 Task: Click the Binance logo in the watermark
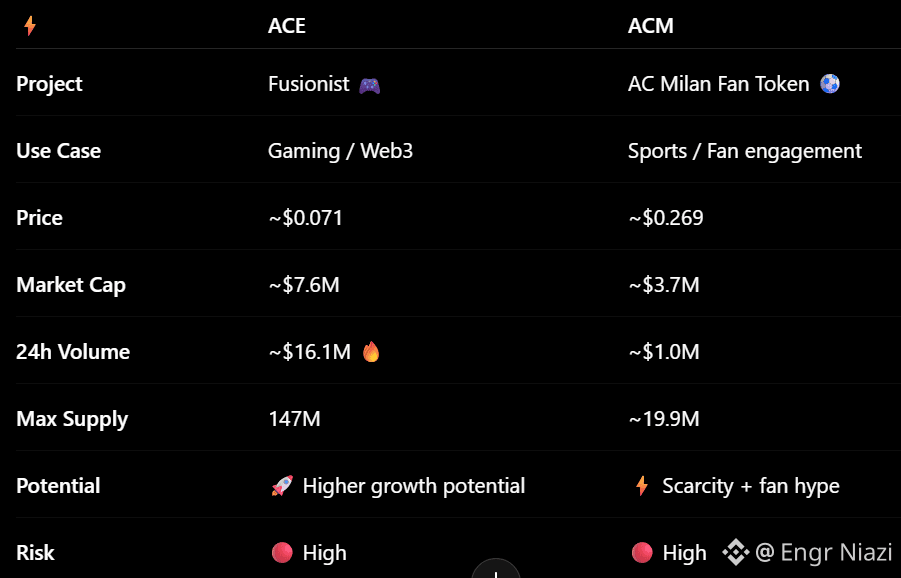pos(736,552)
